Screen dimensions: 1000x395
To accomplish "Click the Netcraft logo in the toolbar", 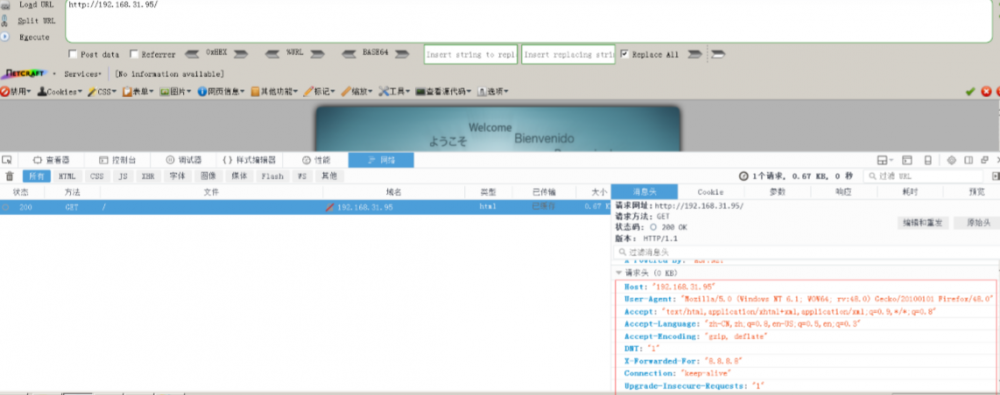I will [x=24, y=74].
